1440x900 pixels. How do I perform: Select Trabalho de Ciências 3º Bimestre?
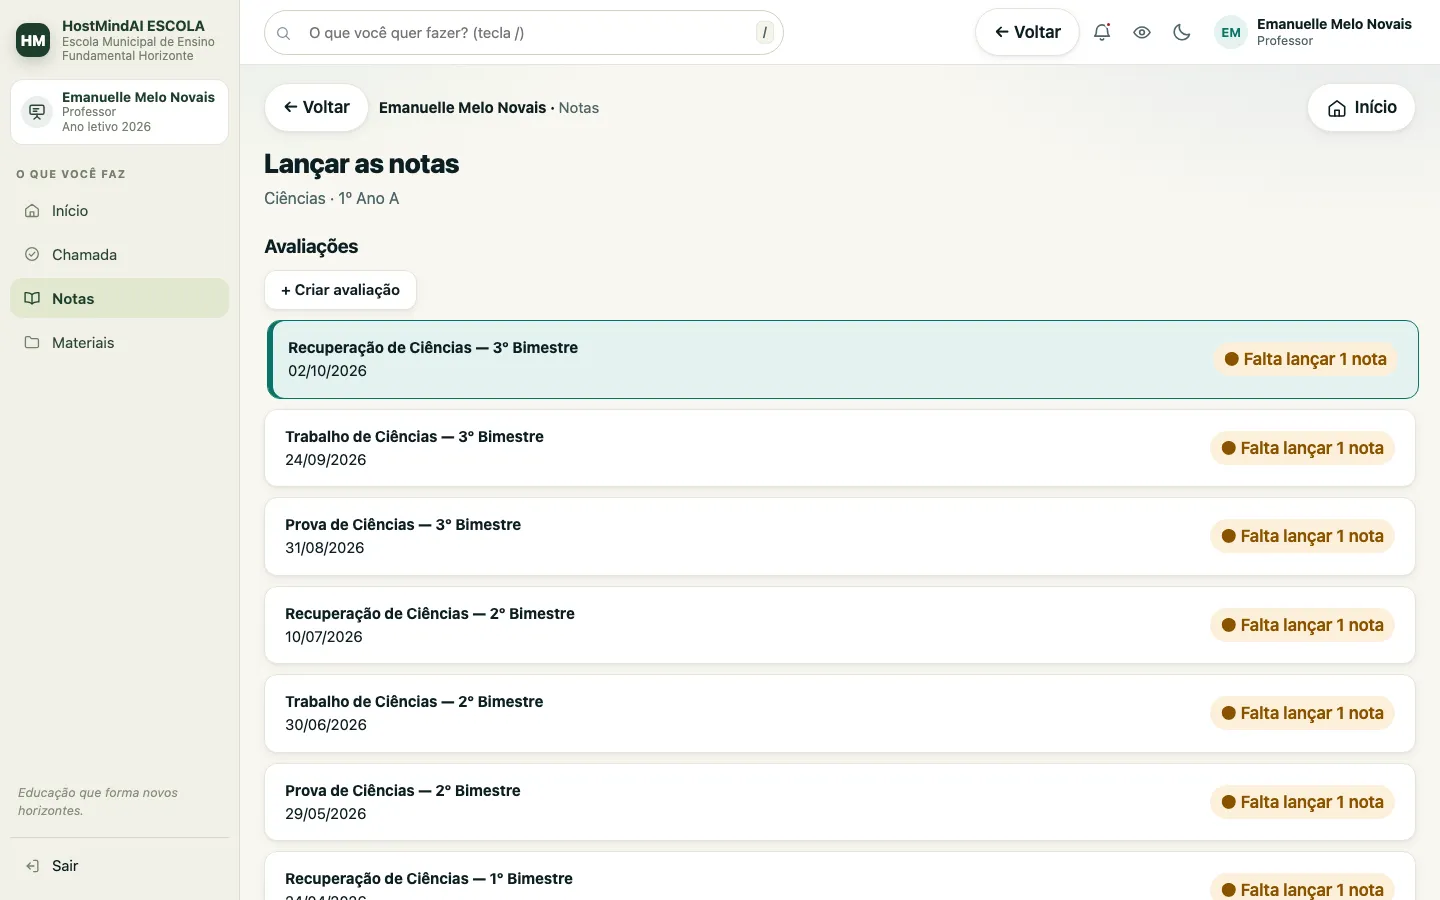pyautogui.click(x=840, y=448)
